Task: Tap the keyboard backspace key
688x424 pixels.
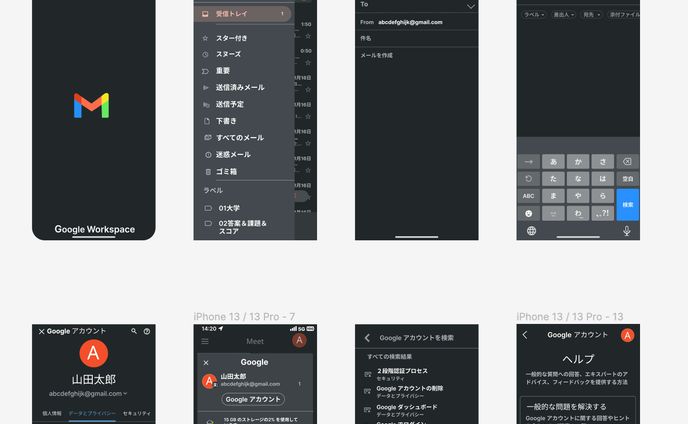Action: click(627, 161)
